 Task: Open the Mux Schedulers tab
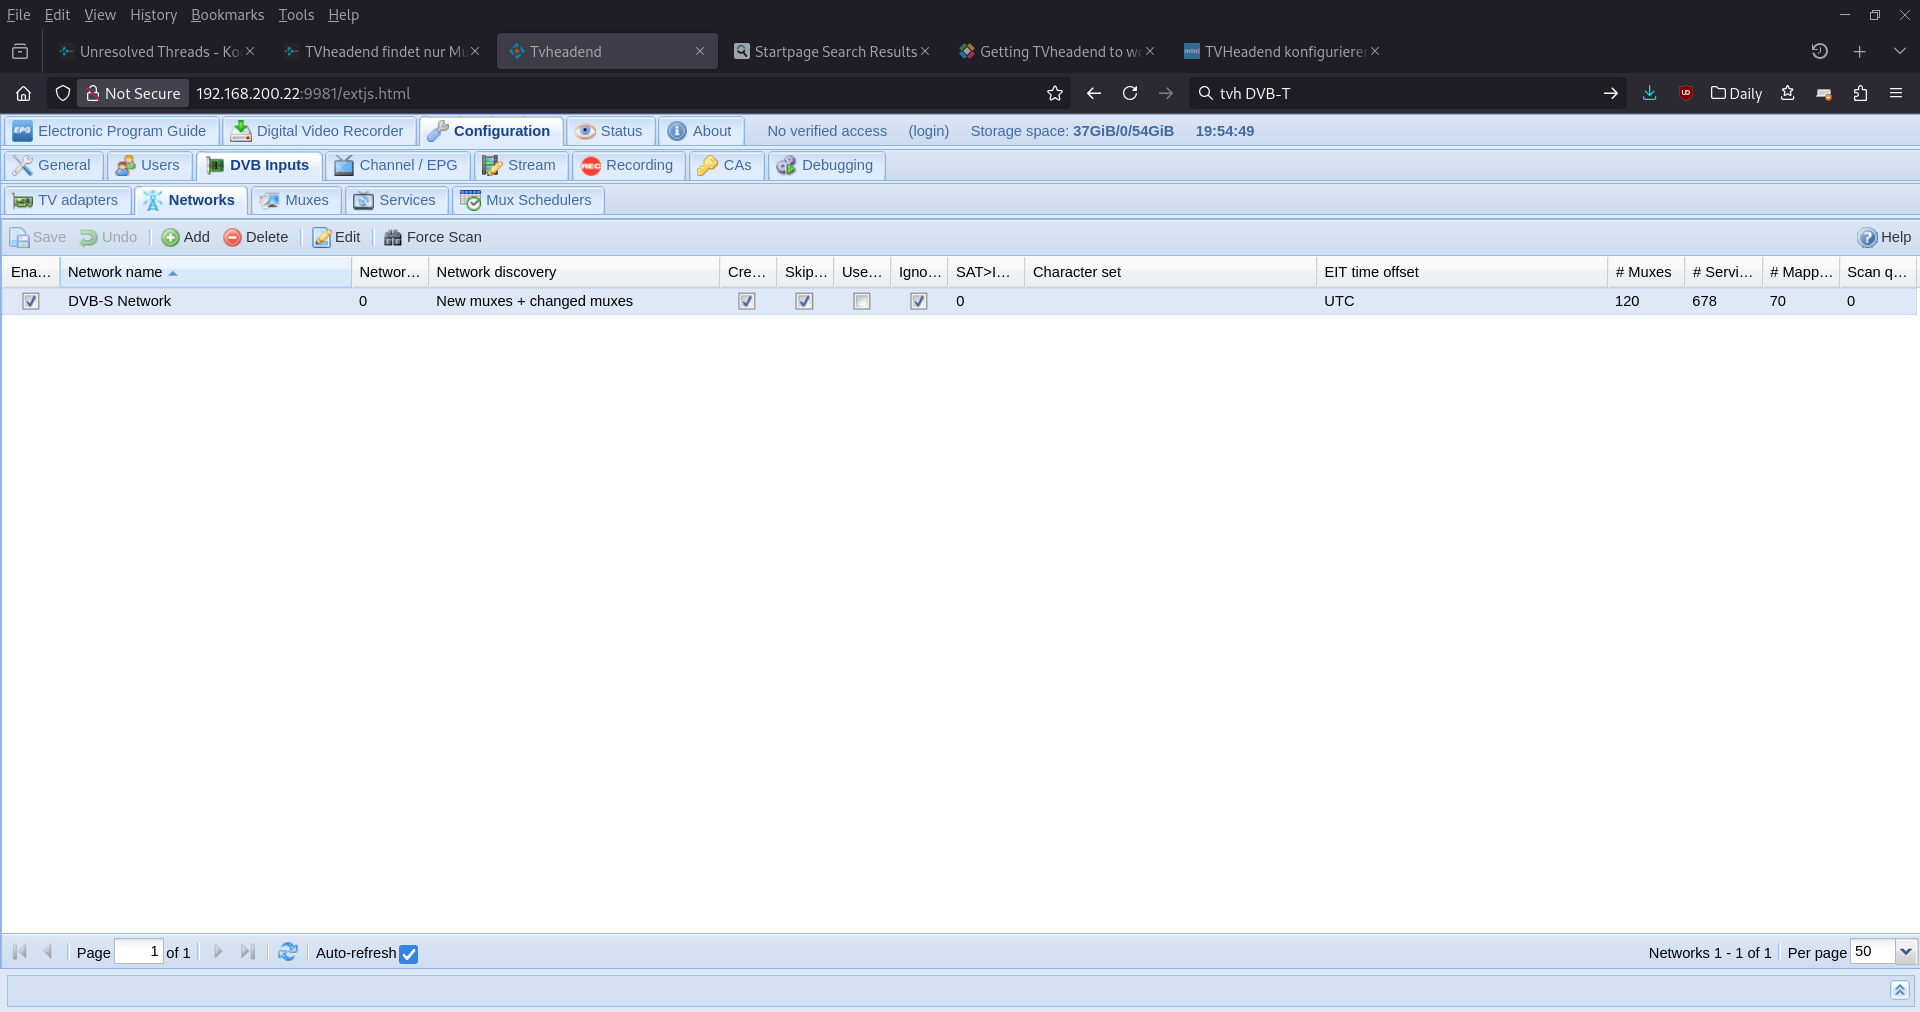coord(527,200)
